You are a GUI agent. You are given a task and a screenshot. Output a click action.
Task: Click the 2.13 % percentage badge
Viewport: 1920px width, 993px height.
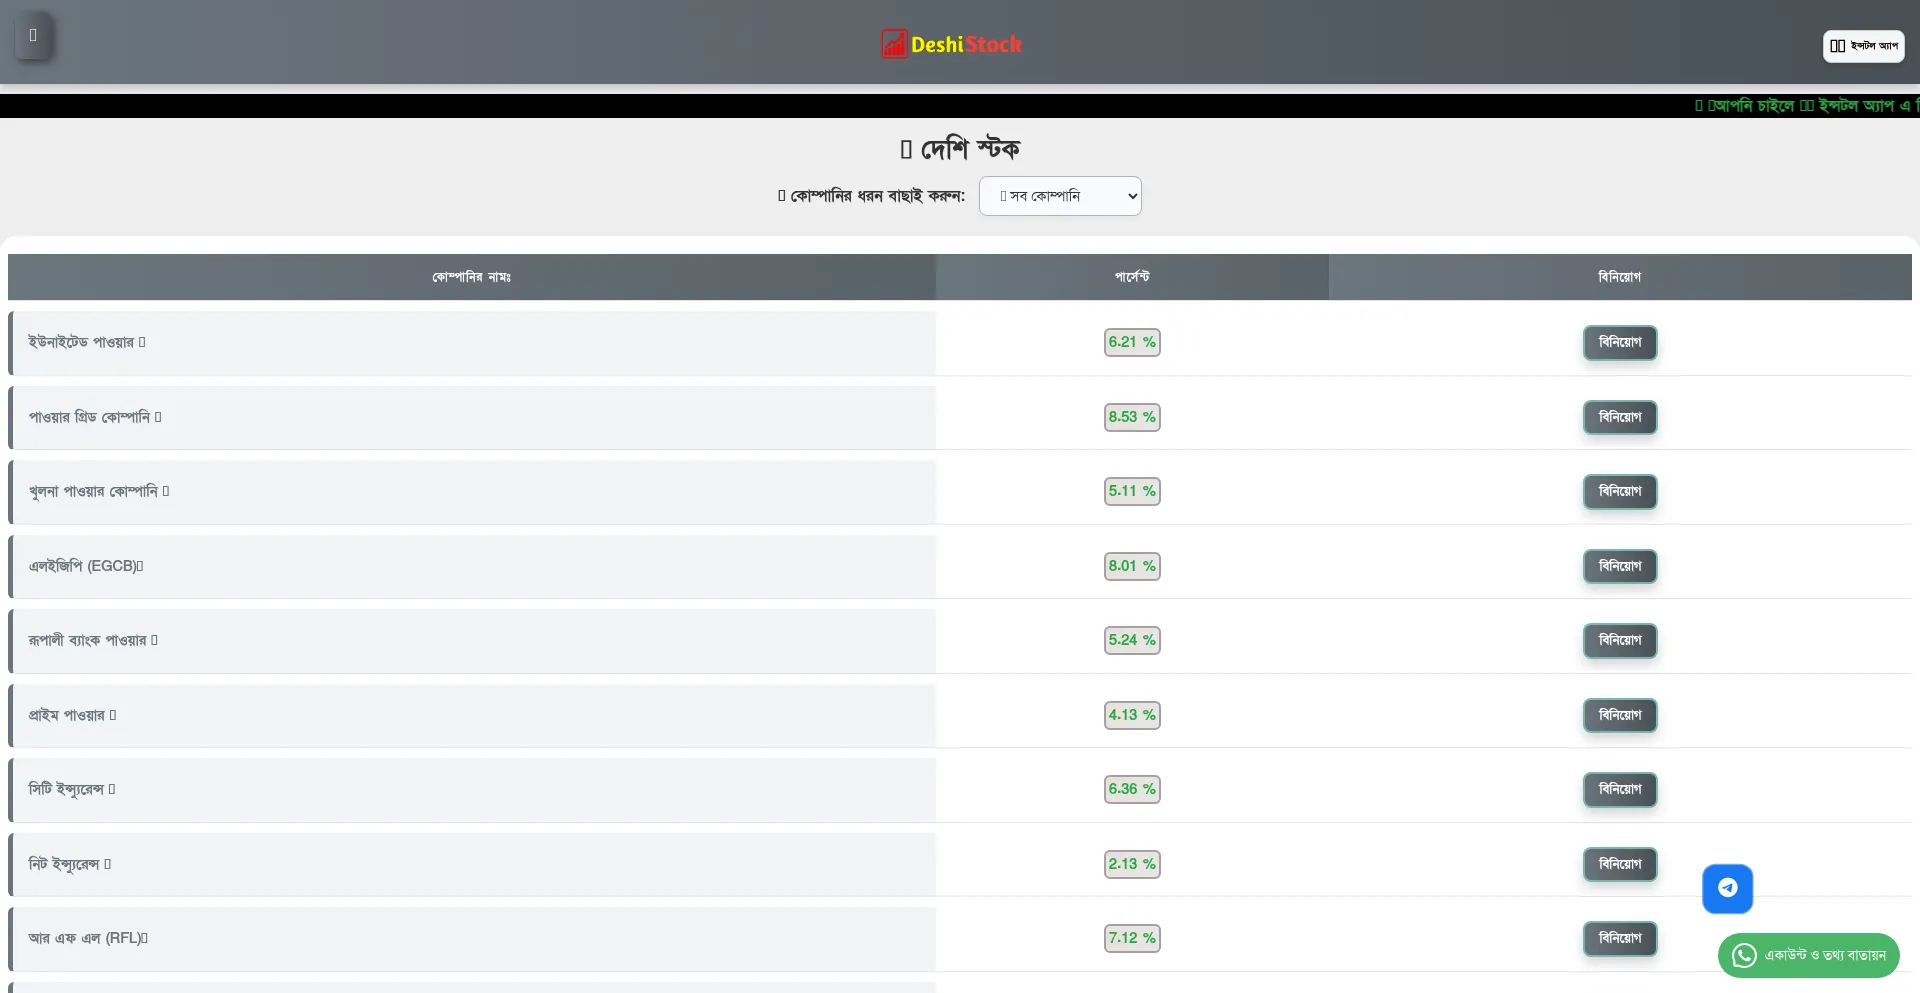(x=1131, y=864)
